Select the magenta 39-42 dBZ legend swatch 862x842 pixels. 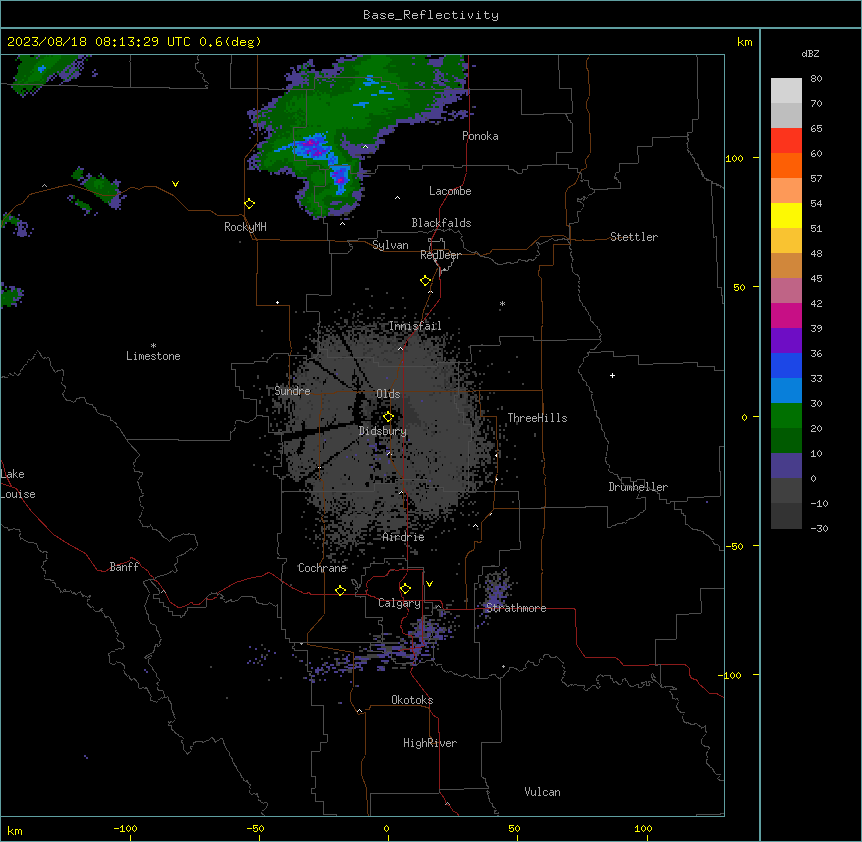pos(786,315)
